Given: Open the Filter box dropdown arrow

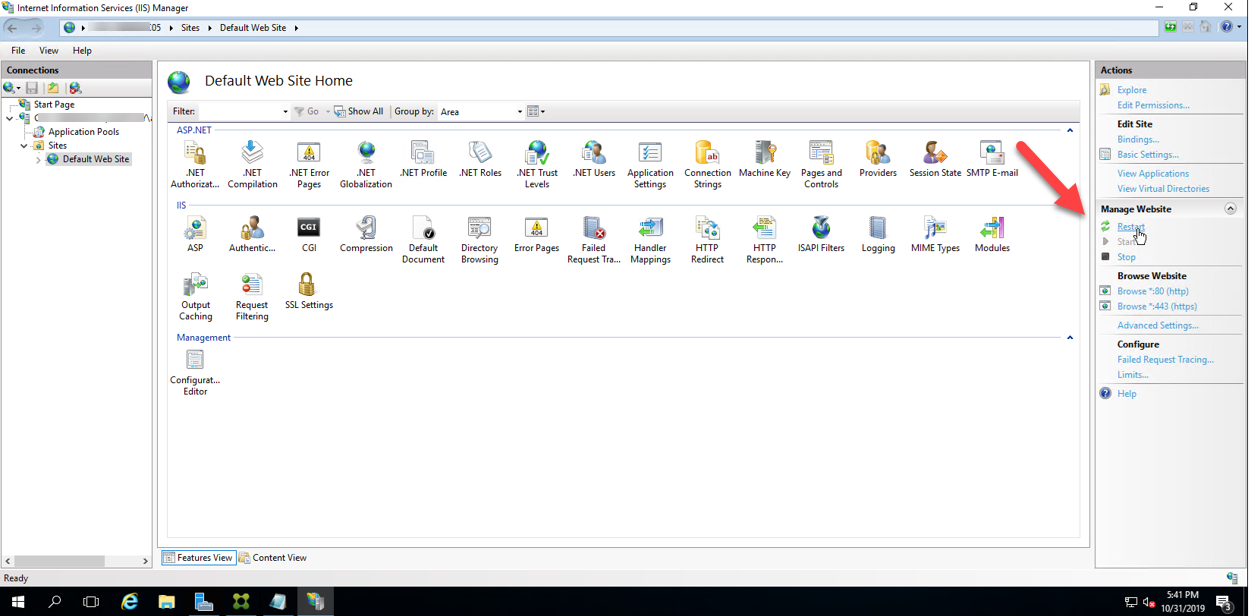Looking at the screenshot, I should coord(285,112).
